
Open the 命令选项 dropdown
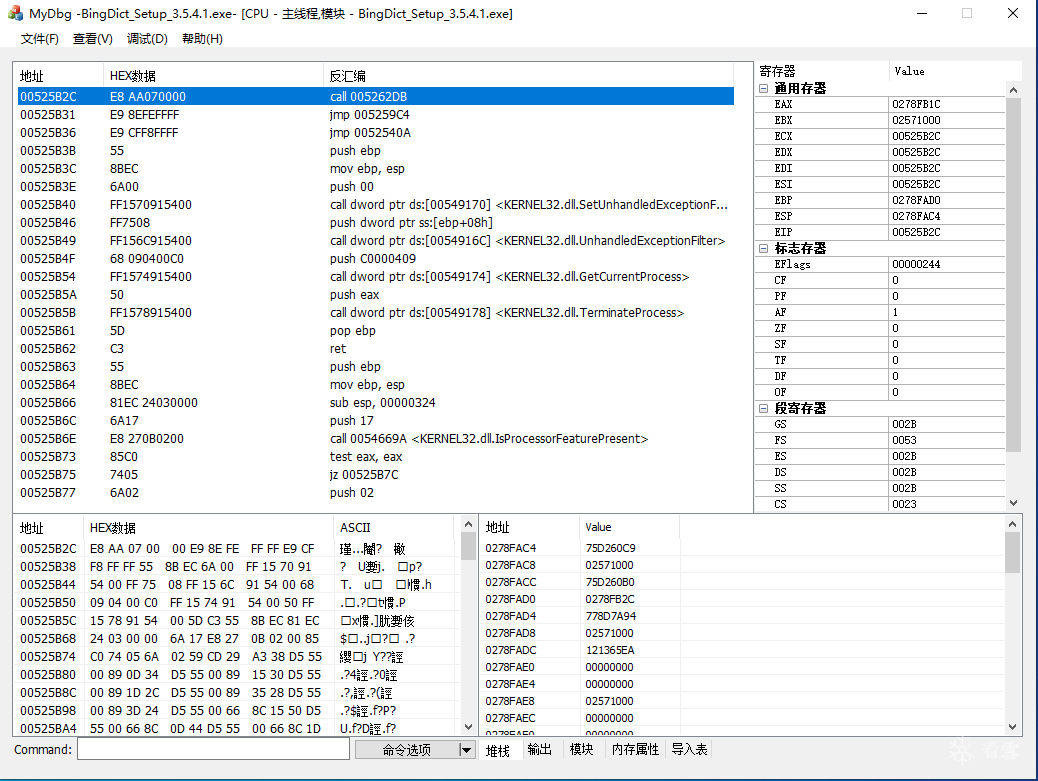pos(466,750)
